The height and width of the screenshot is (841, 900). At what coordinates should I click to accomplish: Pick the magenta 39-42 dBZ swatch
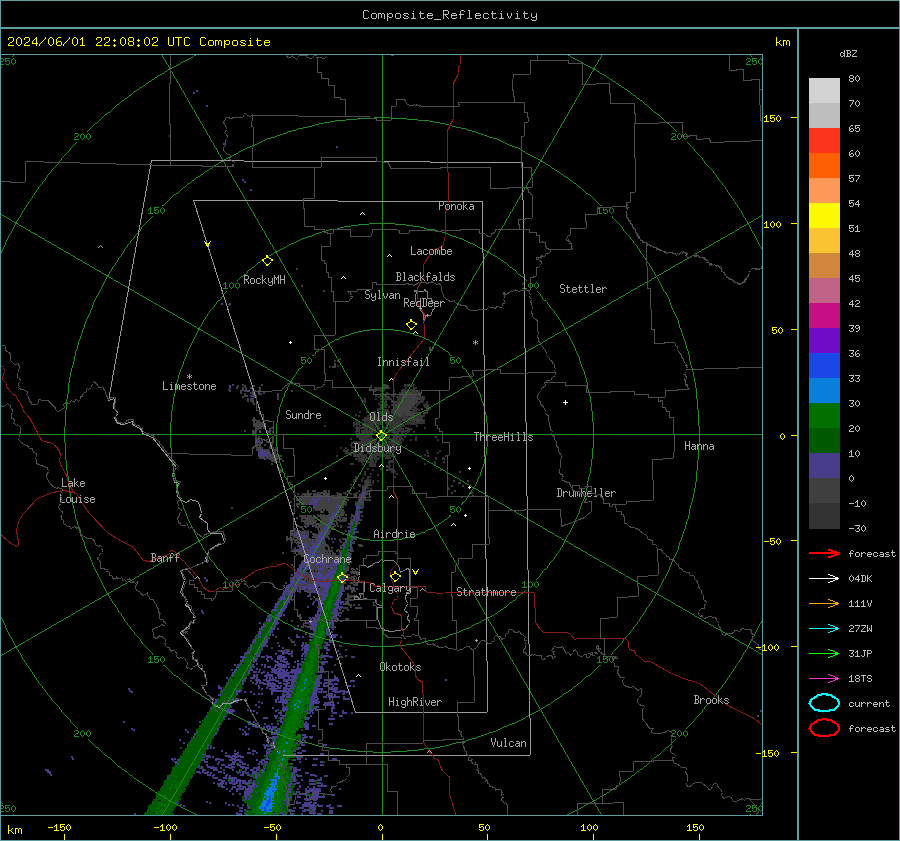pos(824,316)
